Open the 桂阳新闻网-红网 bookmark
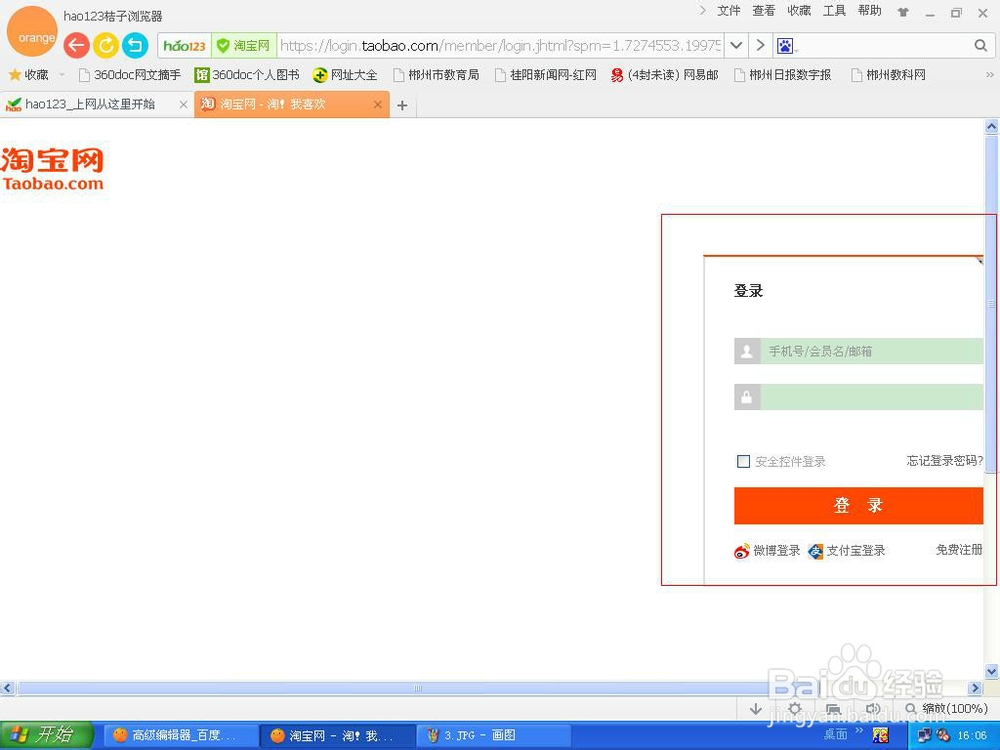This screenshot has width=1000, height=750. pyautogui.click(x=546, y=75)
